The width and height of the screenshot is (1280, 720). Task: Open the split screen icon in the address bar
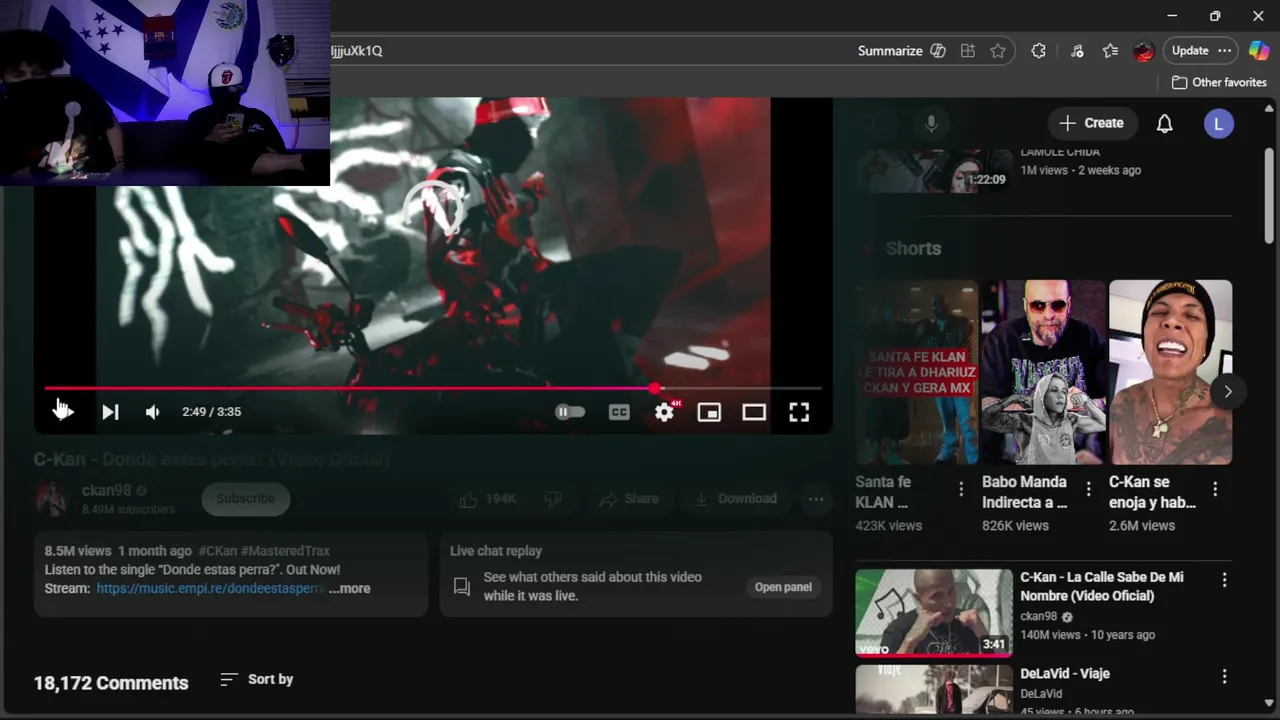(x=967, y=51)
